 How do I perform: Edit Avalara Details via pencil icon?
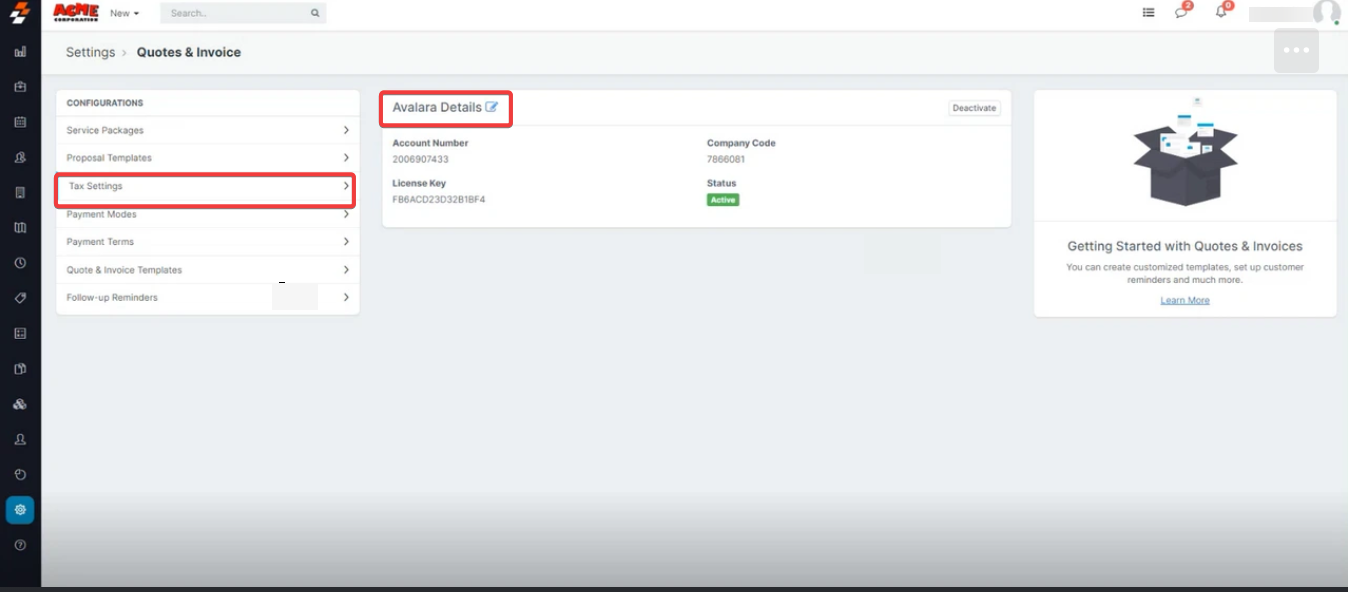491,107
